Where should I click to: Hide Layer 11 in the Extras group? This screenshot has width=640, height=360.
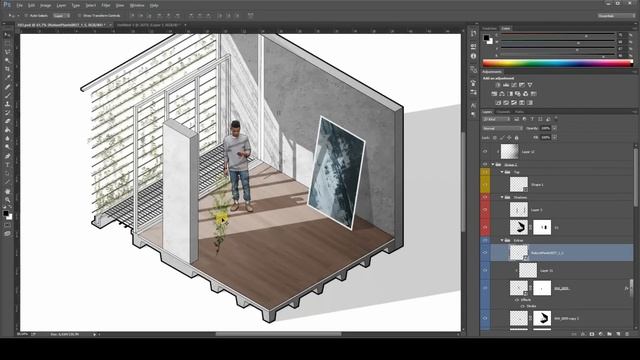(485, 270)
